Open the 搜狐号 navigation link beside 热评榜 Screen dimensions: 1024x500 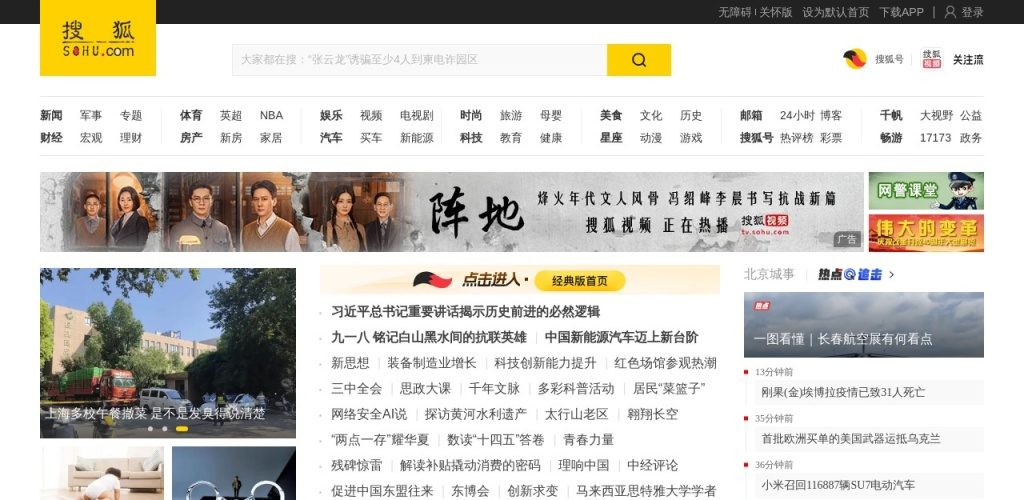tap(757, 138)
